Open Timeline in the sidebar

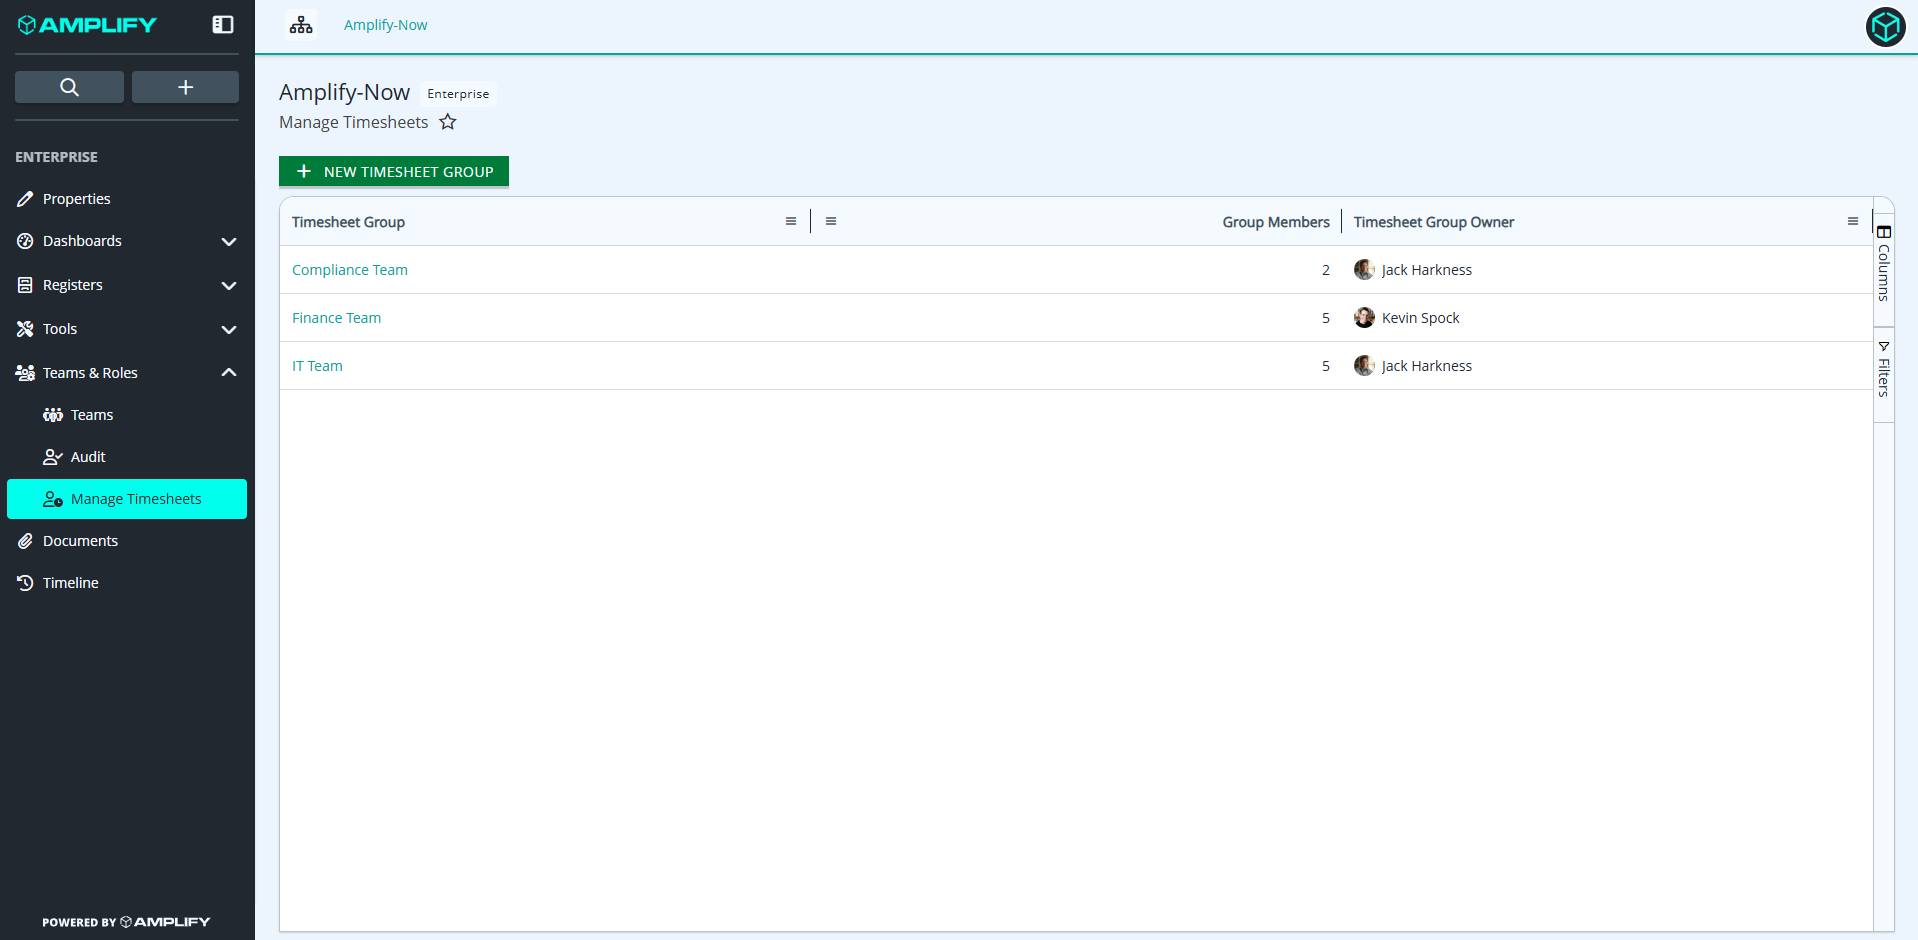[x=127, y=583]
